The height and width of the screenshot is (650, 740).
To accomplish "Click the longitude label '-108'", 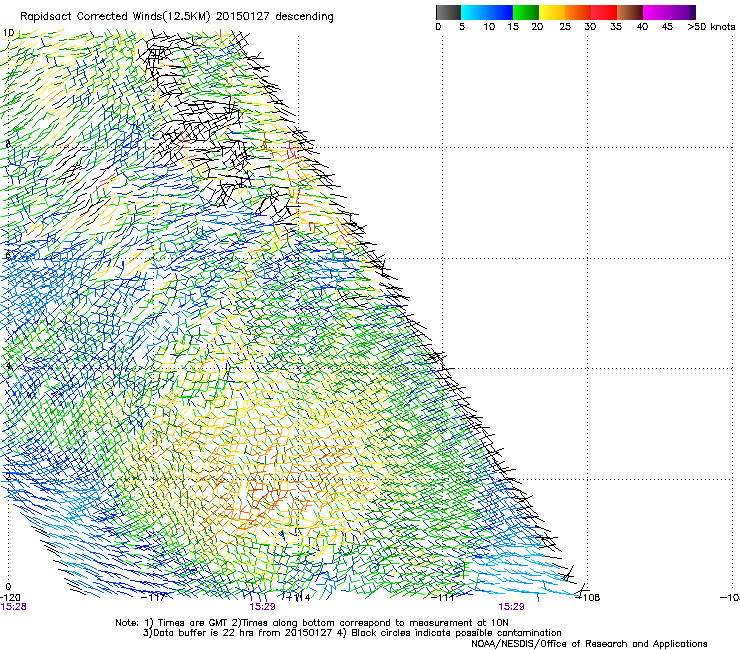I will 588,598.
